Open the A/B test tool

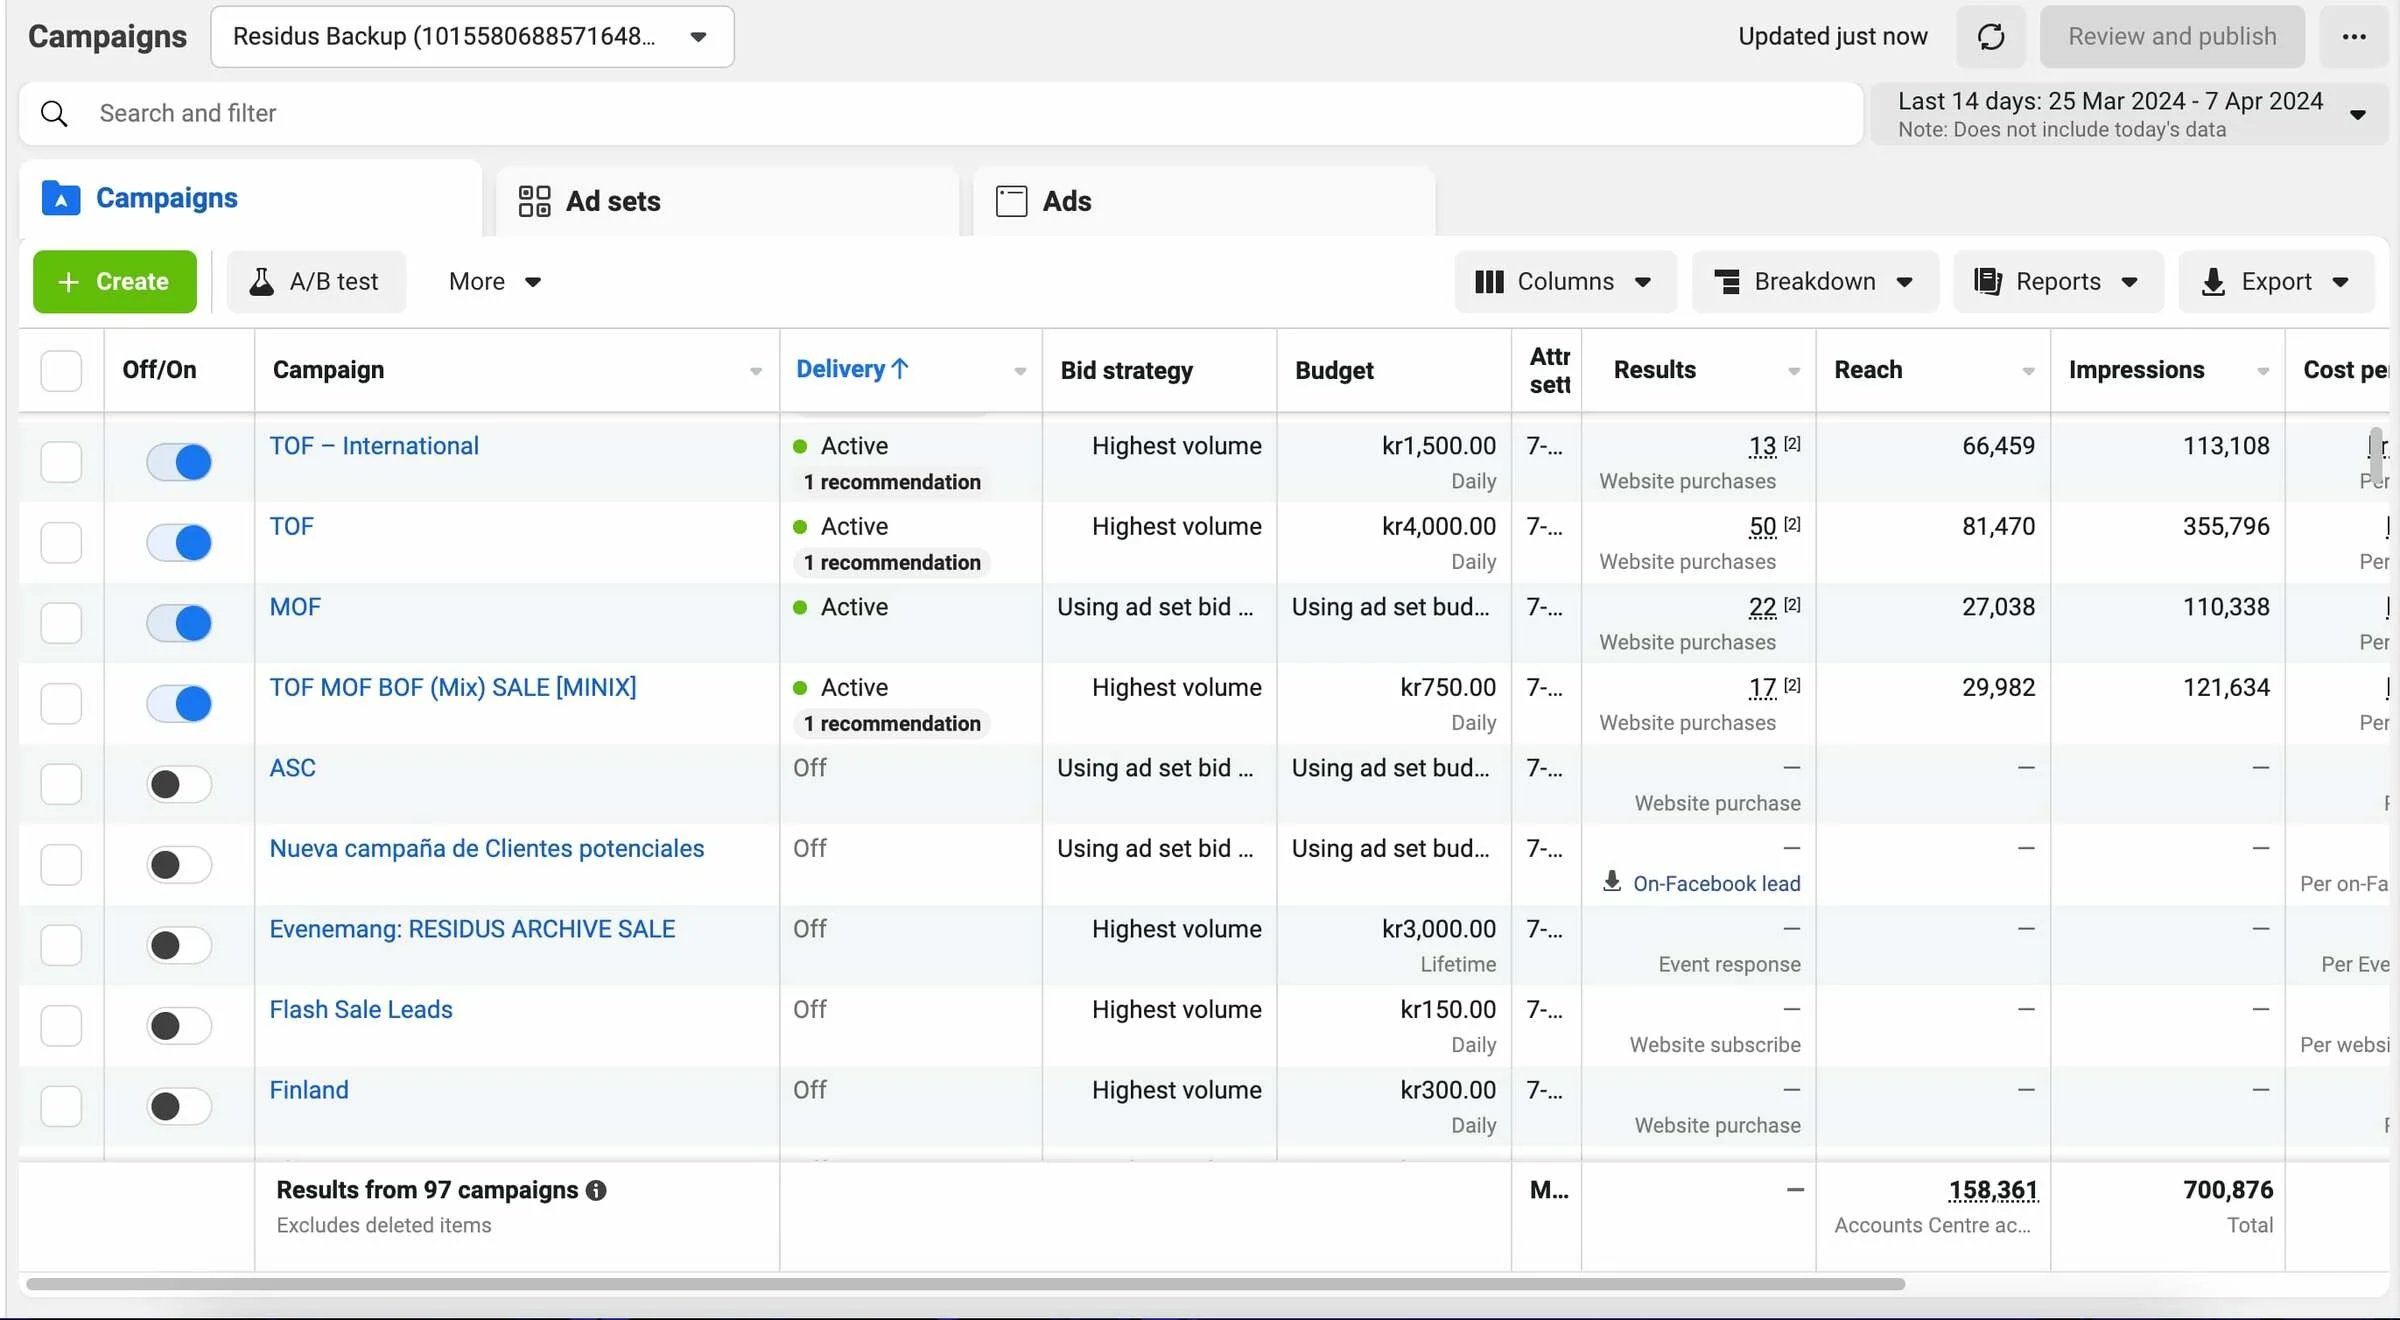(x=316, y=281)
